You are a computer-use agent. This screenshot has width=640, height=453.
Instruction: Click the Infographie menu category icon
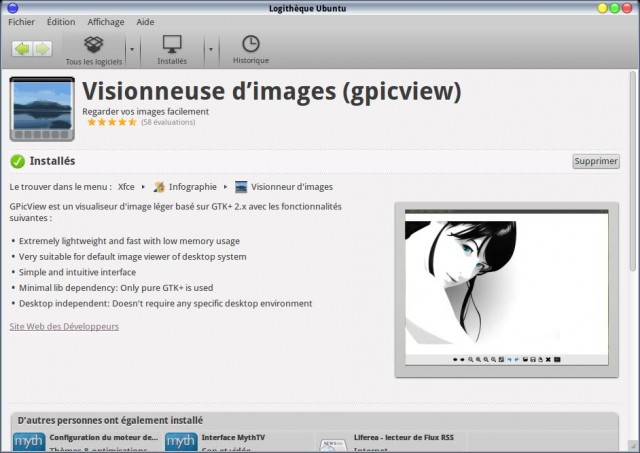[159, 187]
